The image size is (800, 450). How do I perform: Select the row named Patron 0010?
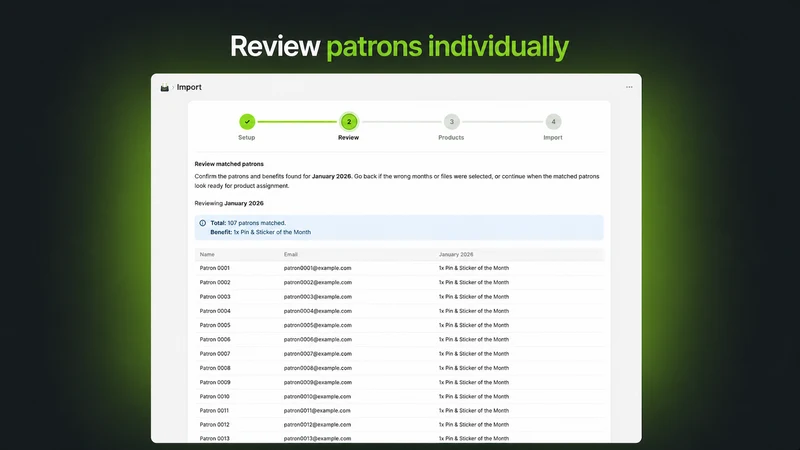click(x=399, y=396)
